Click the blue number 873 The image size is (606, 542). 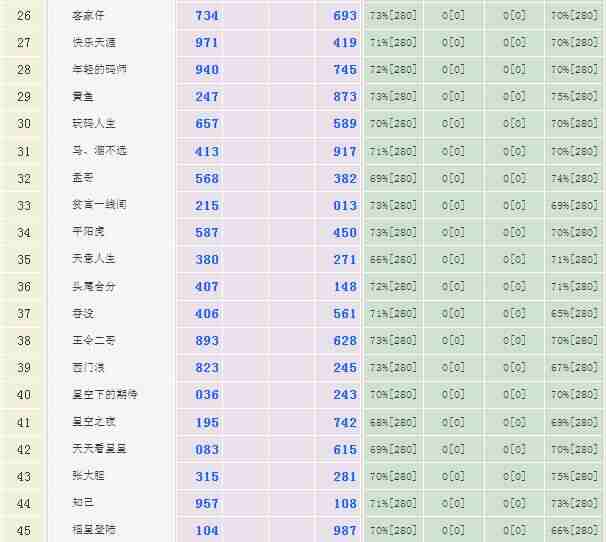click(345, 97)
